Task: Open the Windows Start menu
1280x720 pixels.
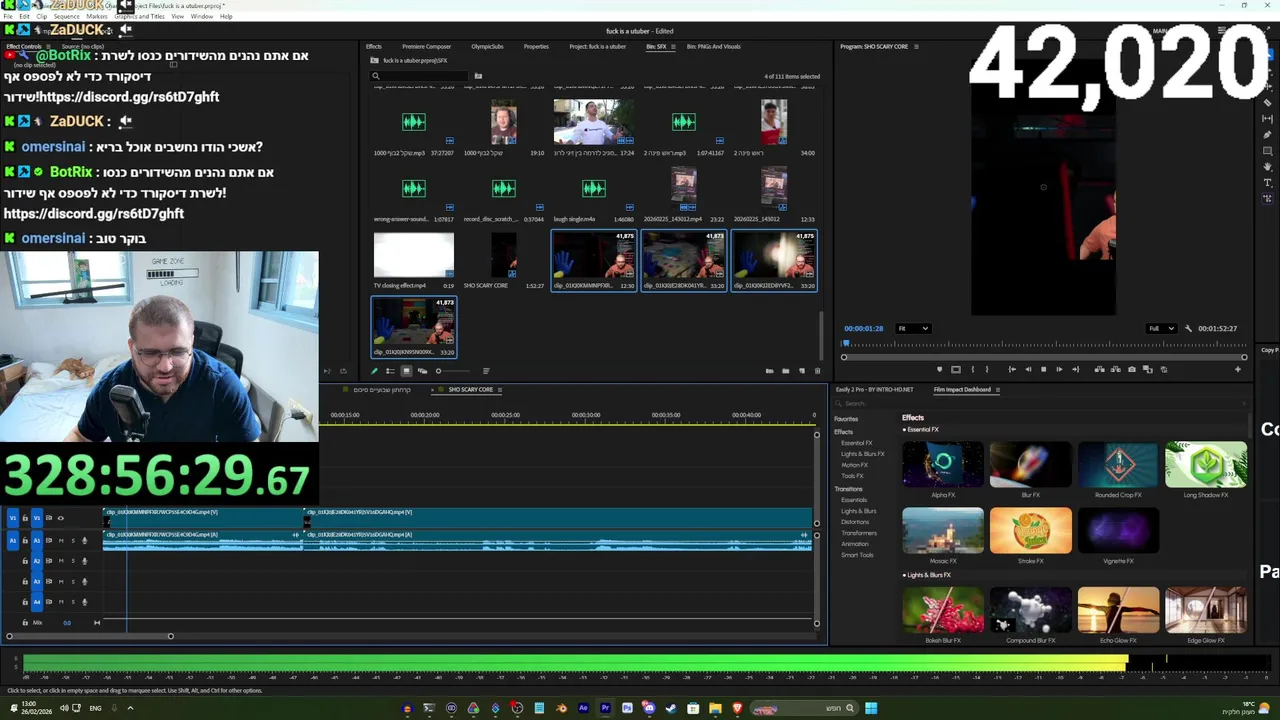Action: 871,708
